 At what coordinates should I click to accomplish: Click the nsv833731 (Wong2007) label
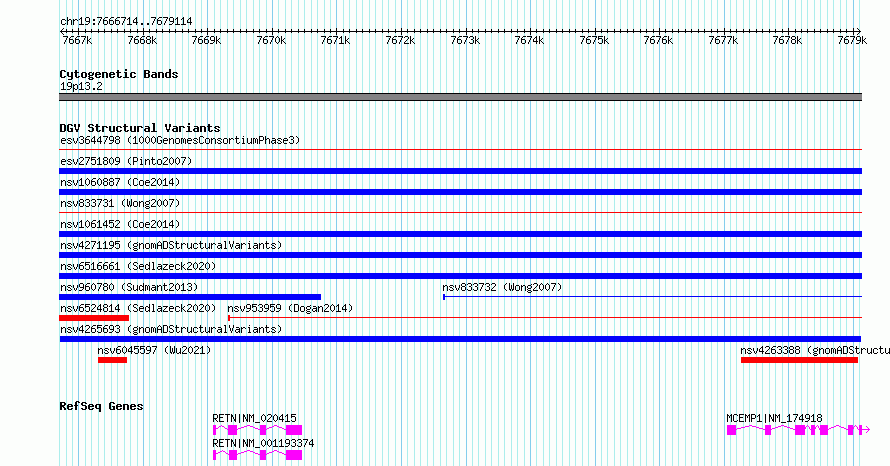[x=120, y=203]
